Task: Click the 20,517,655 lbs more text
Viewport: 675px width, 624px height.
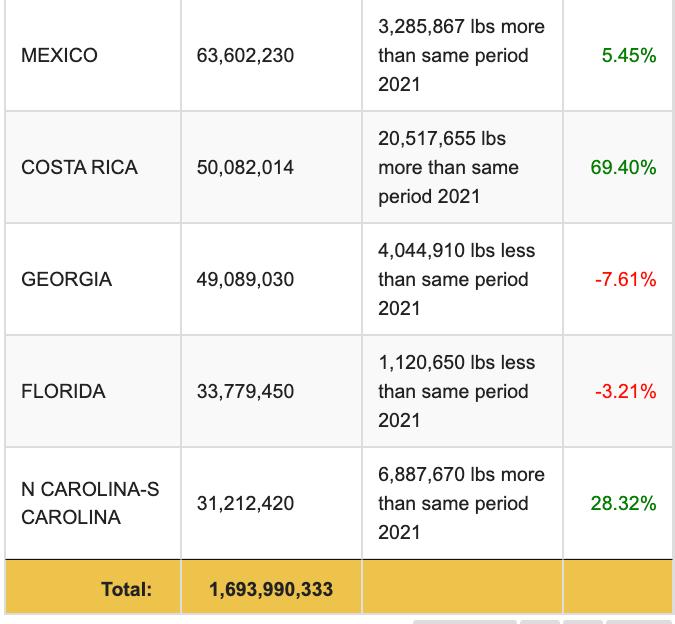Action: [x=442, y=139]
